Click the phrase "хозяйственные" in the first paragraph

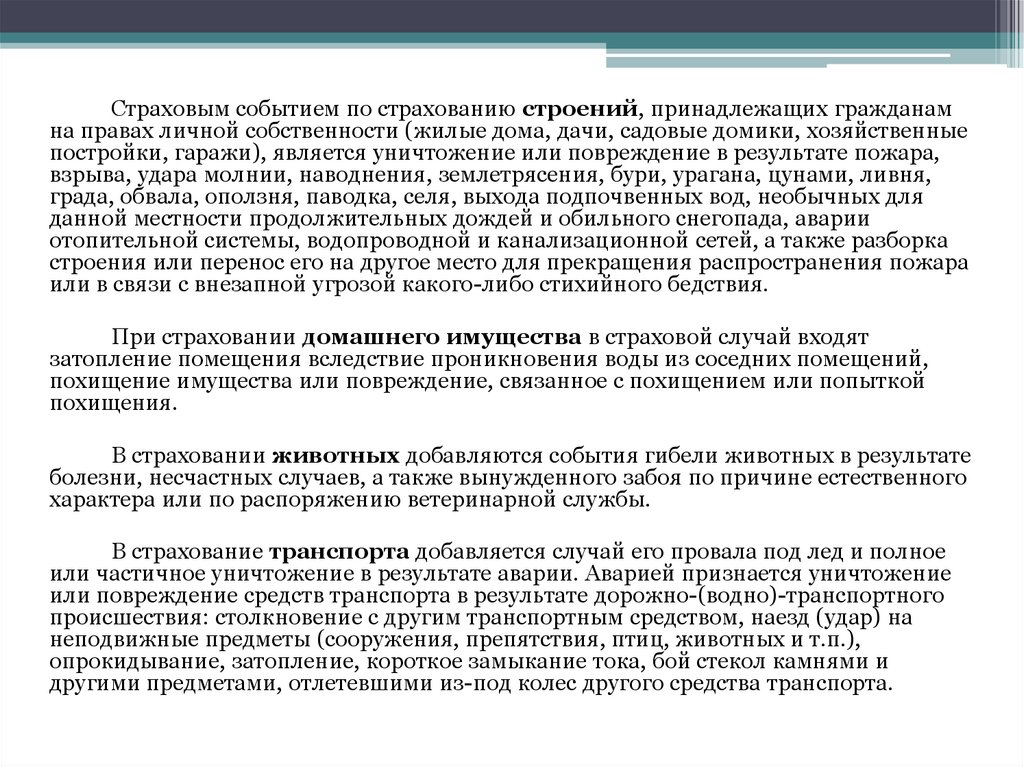tap(887, 131)
